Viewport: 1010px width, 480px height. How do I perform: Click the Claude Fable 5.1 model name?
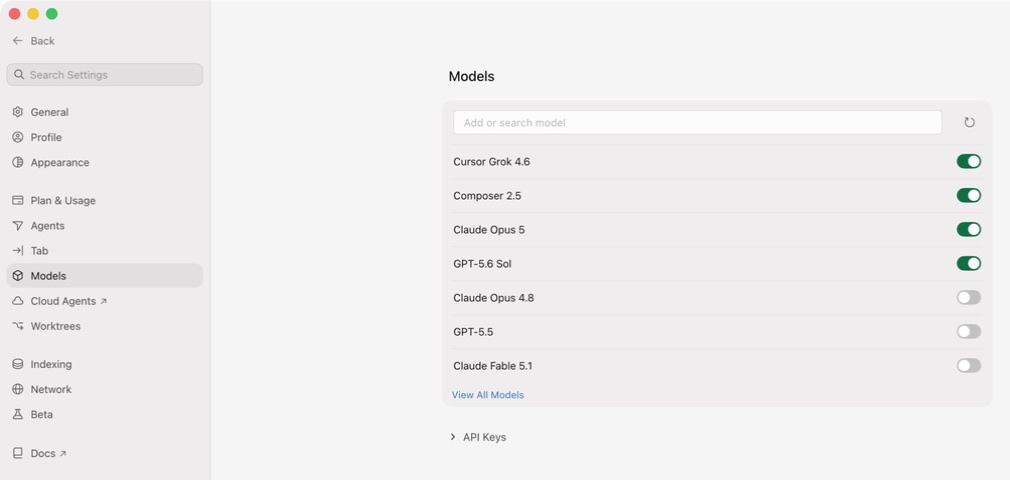click(x=493, y=366)
